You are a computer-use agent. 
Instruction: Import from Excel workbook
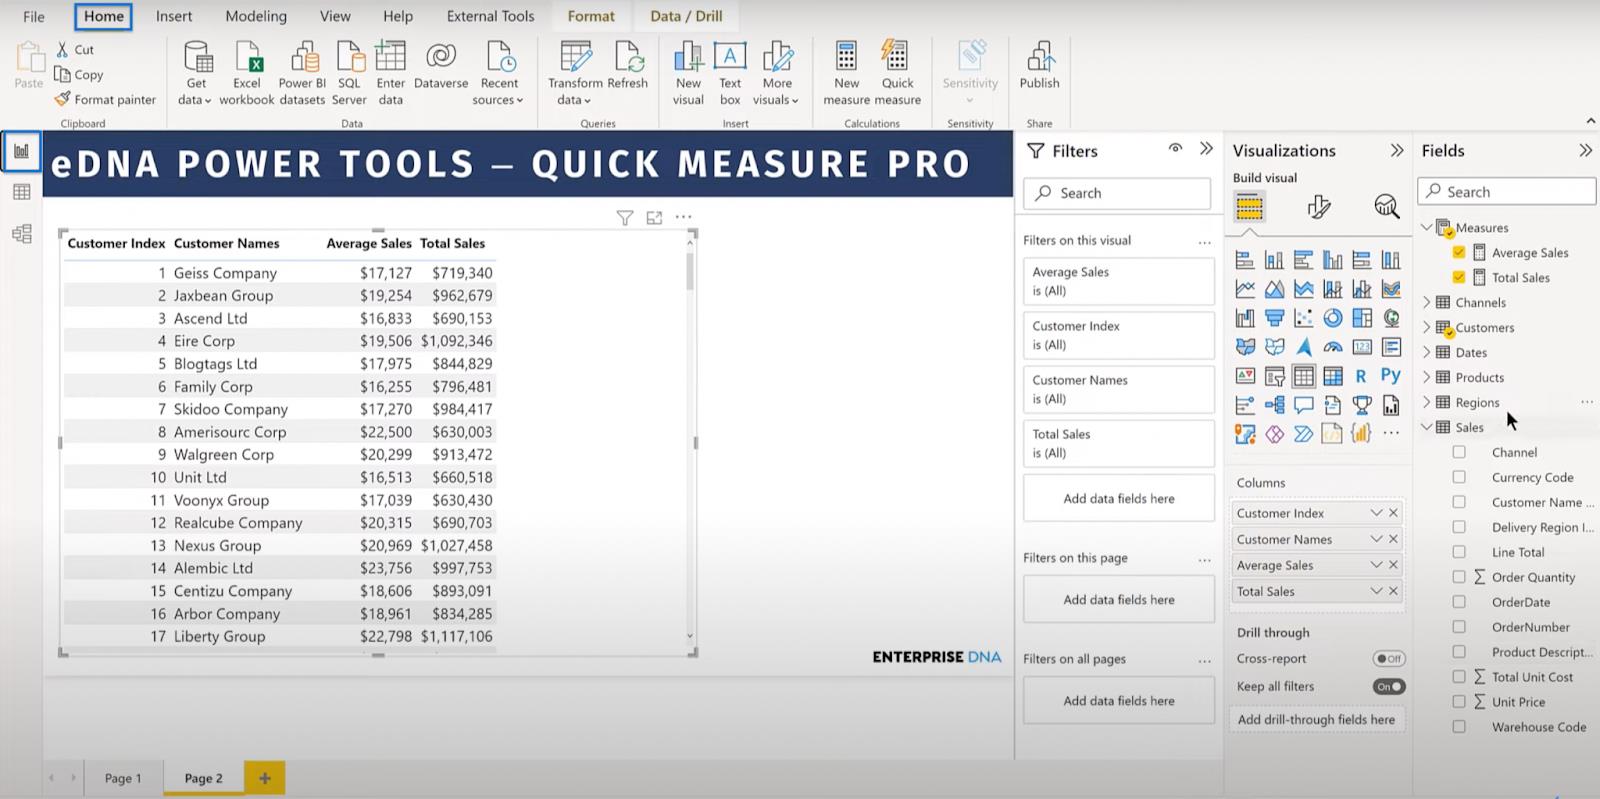(247, 72)
